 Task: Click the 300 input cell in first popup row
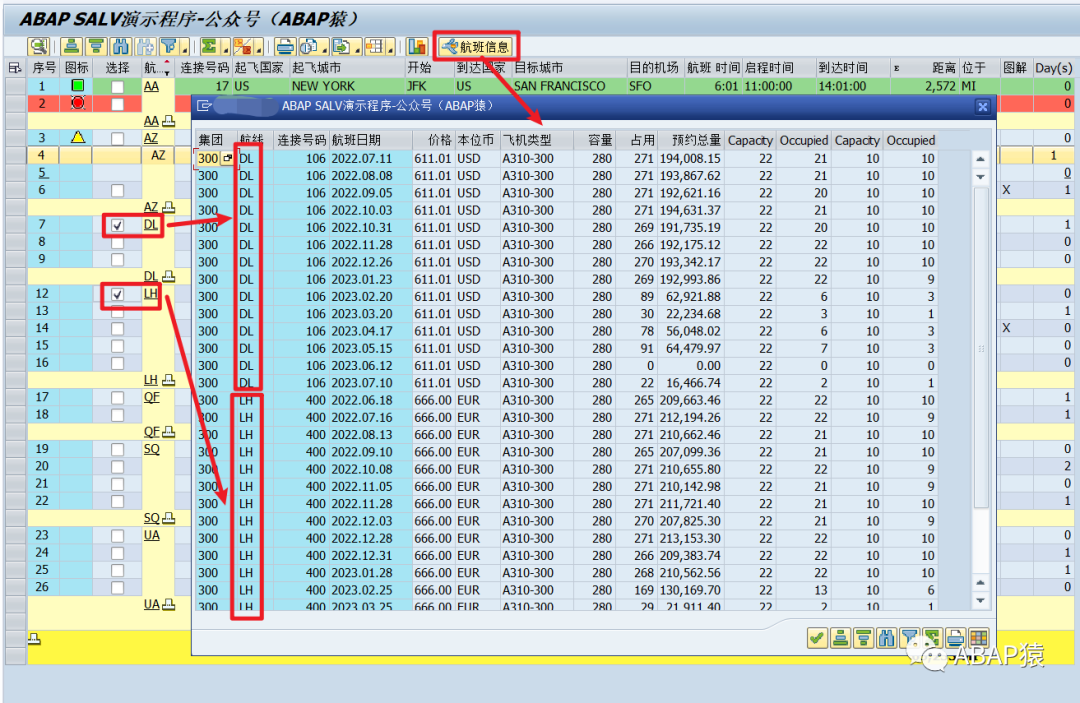click(209, 158)
